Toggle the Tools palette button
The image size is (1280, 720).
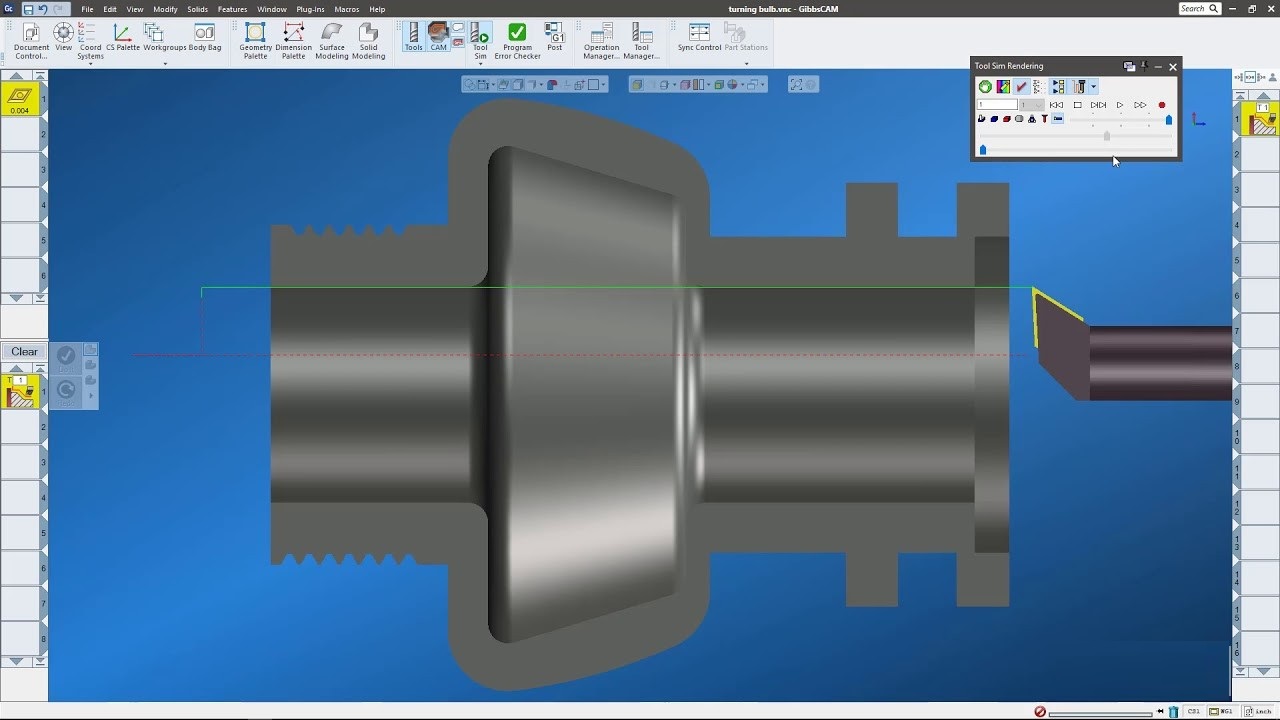pyautogui.click(x=413, y=37)
